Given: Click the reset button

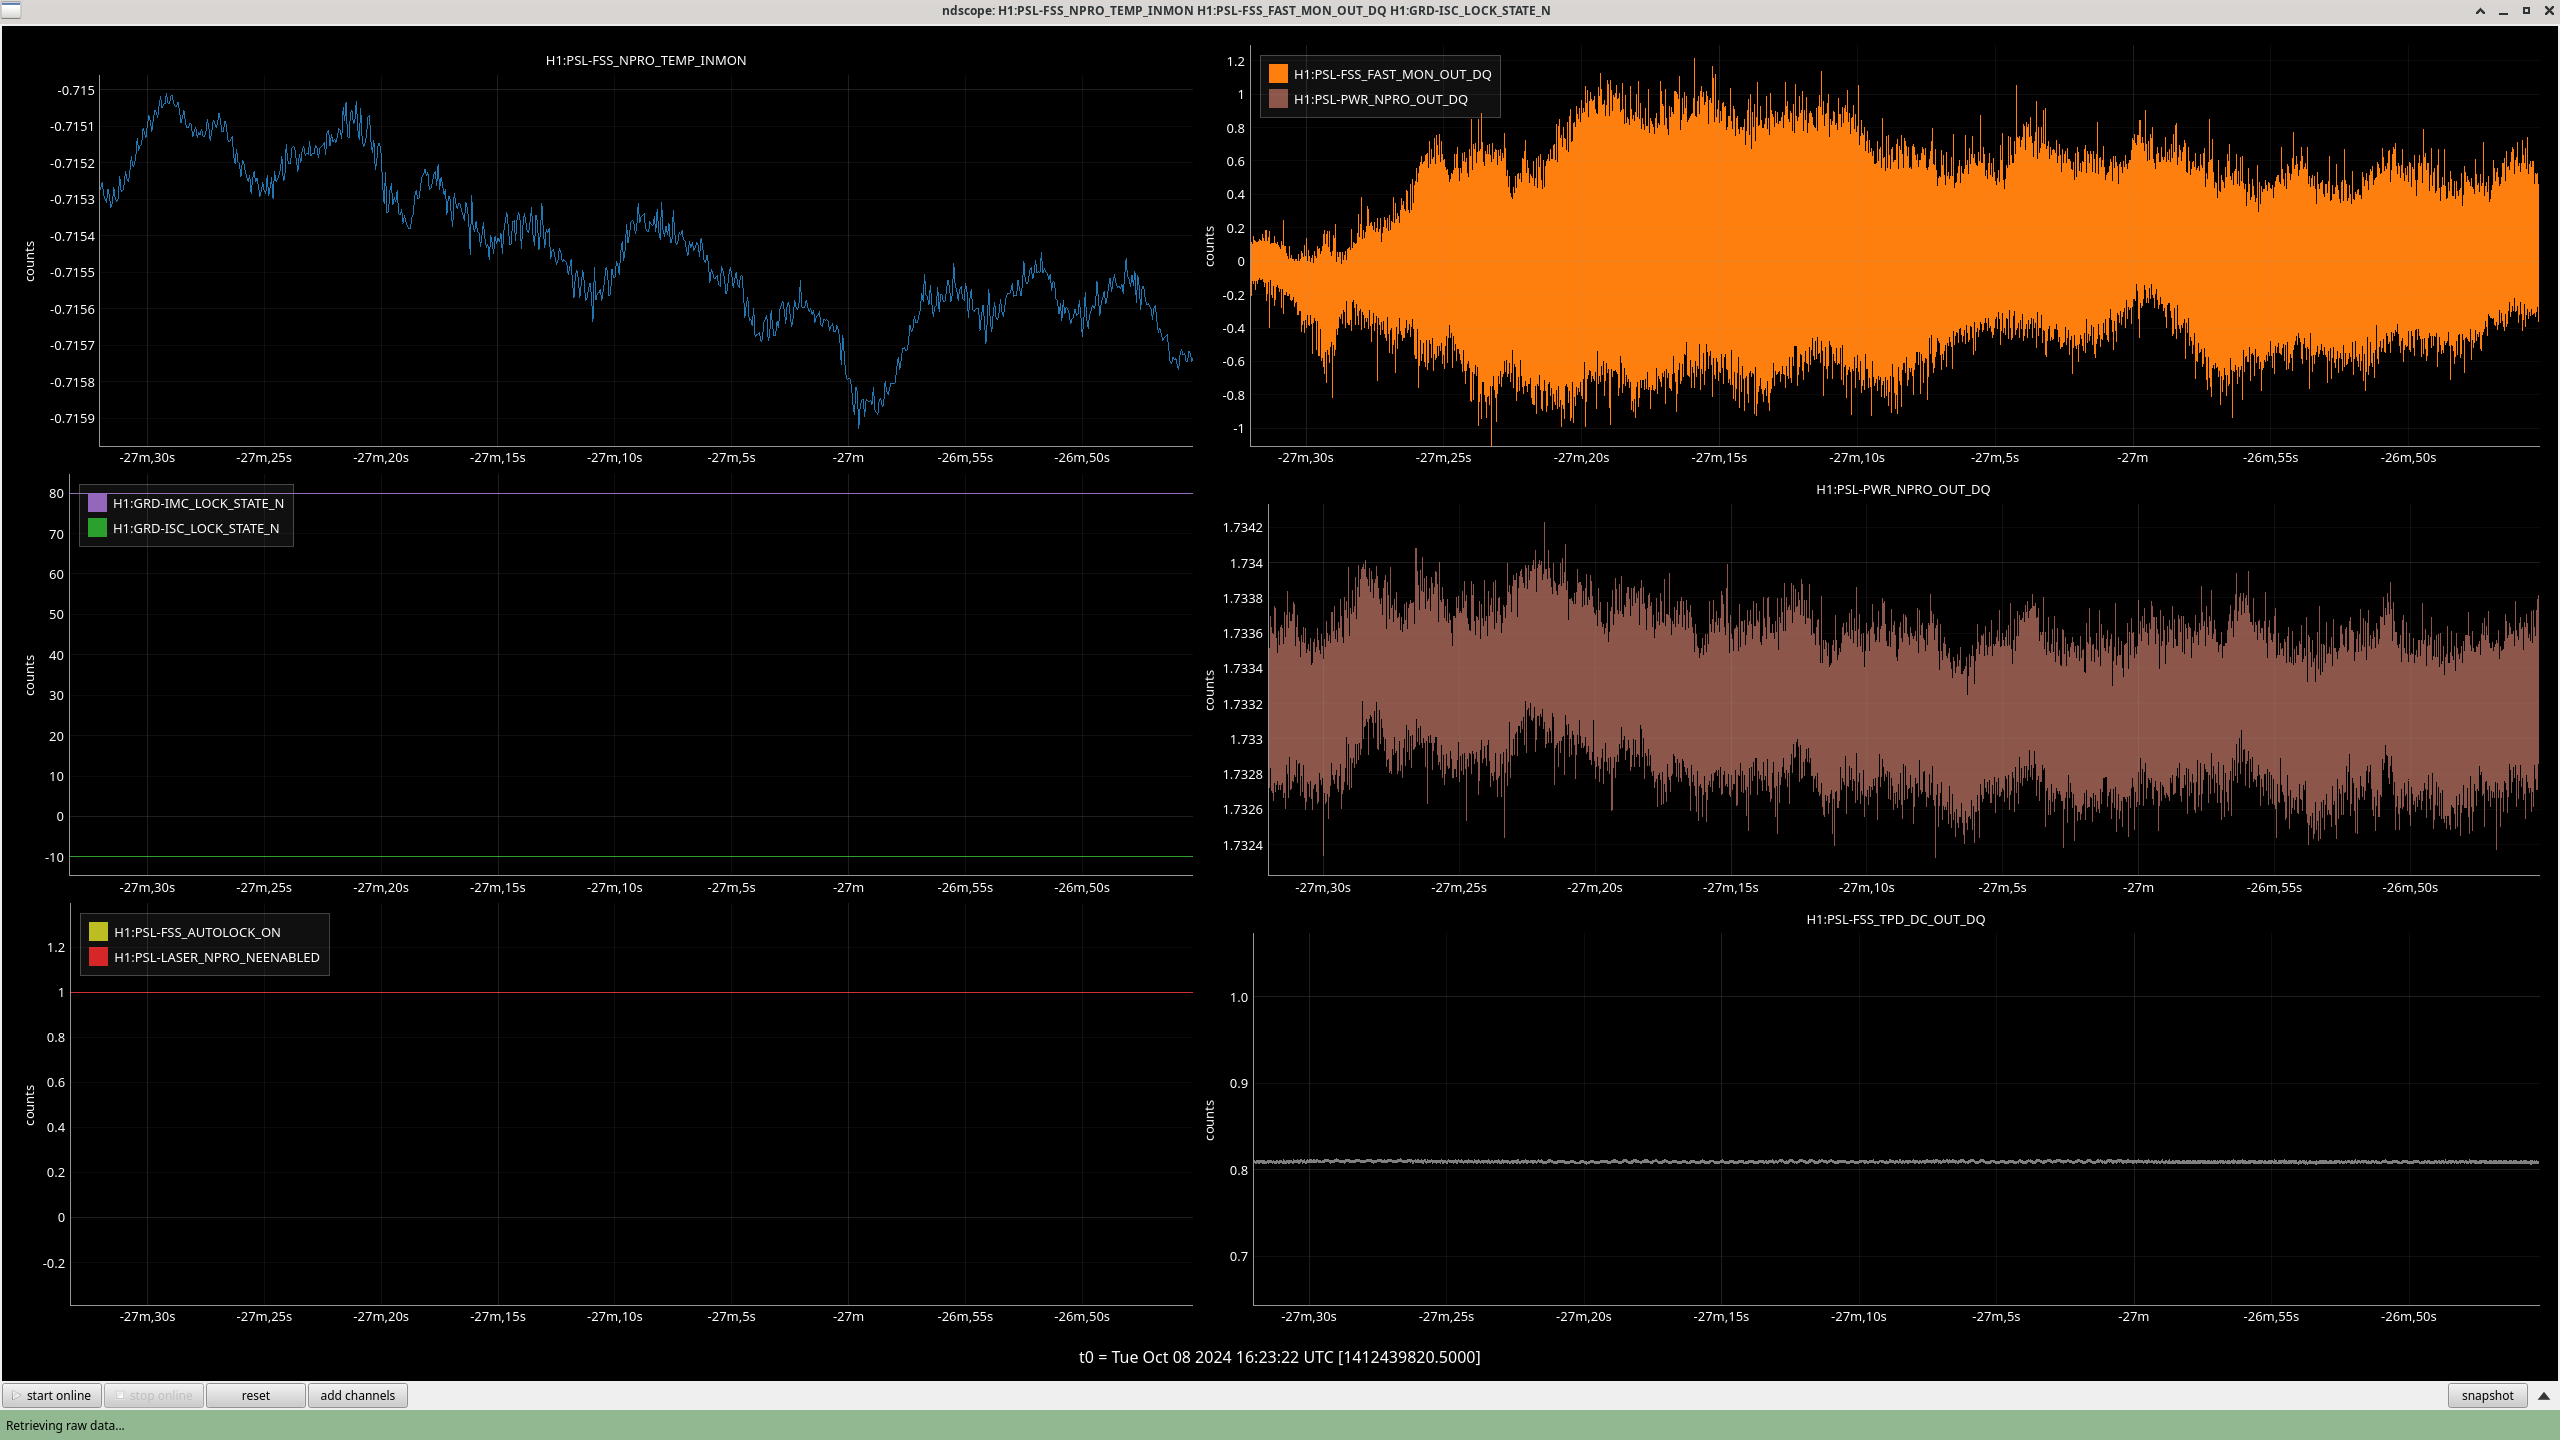Looking at the screenshot, I should pyautogui.click(x=256, y=1395).
